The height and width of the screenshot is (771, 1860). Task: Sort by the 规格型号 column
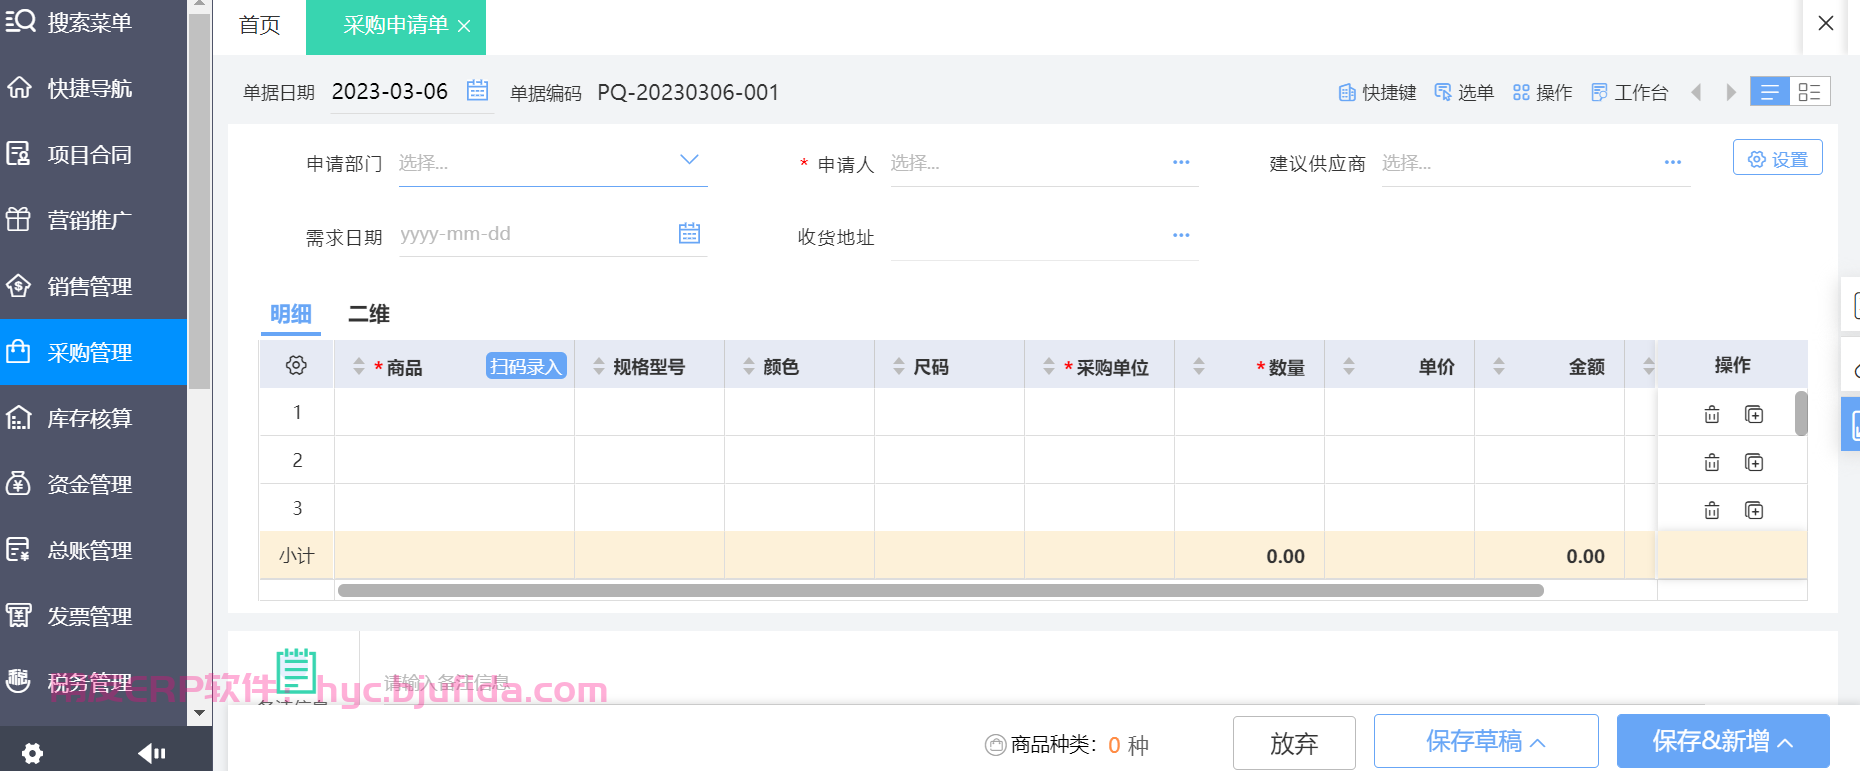(x=599, y=366)
